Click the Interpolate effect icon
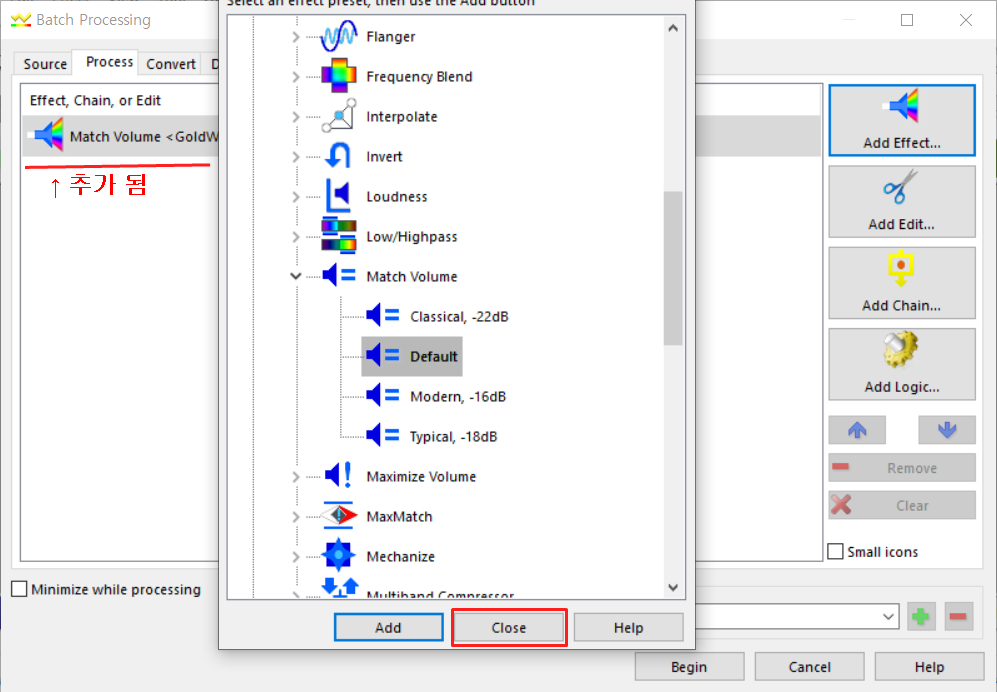 click(x=338, y=116)
